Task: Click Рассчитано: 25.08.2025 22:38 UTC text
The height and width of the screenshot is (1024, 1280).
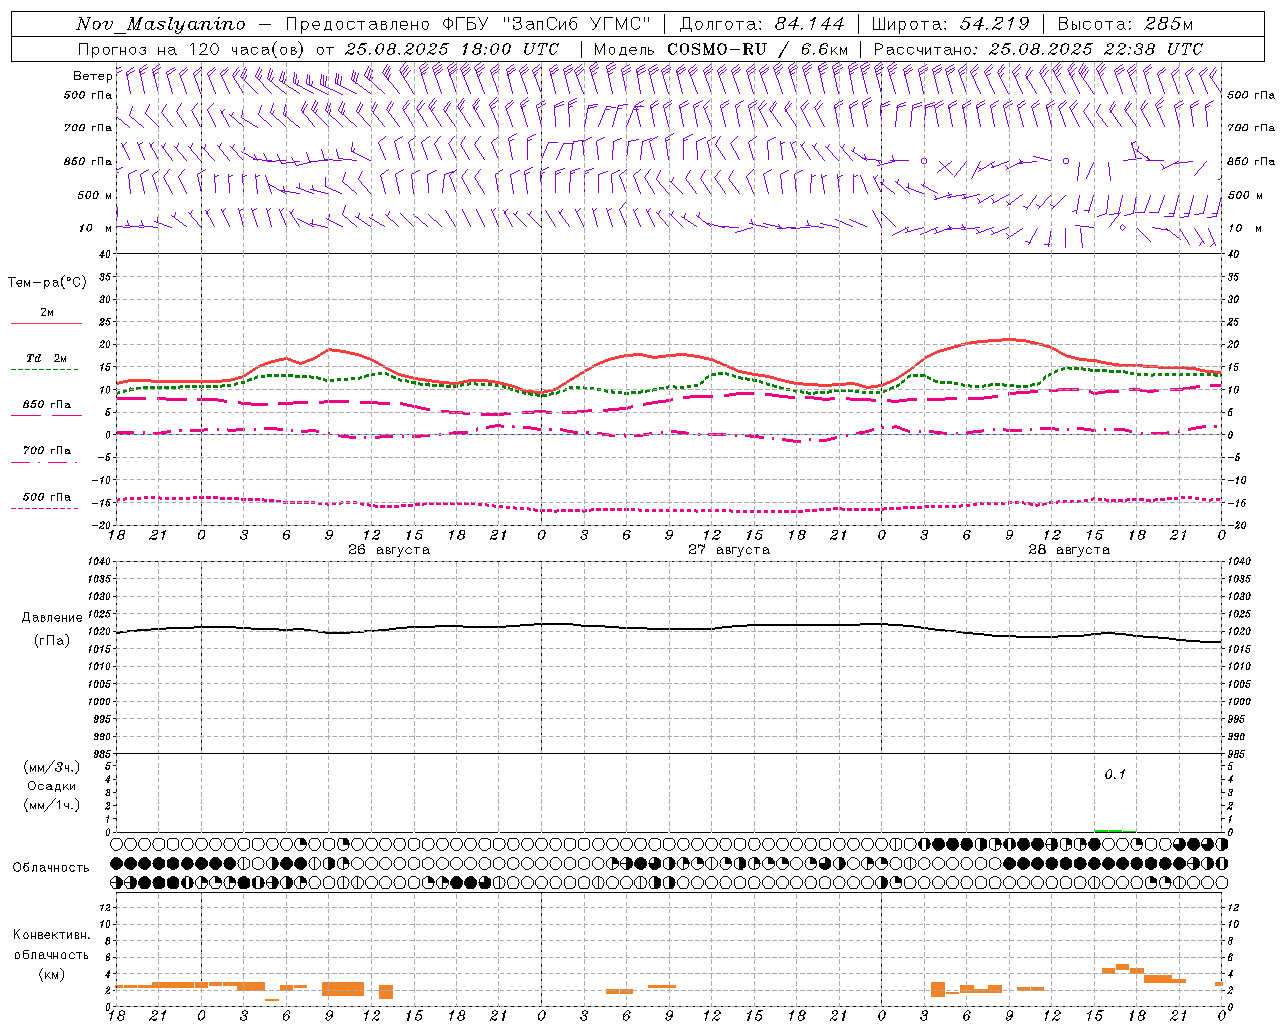Action: point(1038,49)
